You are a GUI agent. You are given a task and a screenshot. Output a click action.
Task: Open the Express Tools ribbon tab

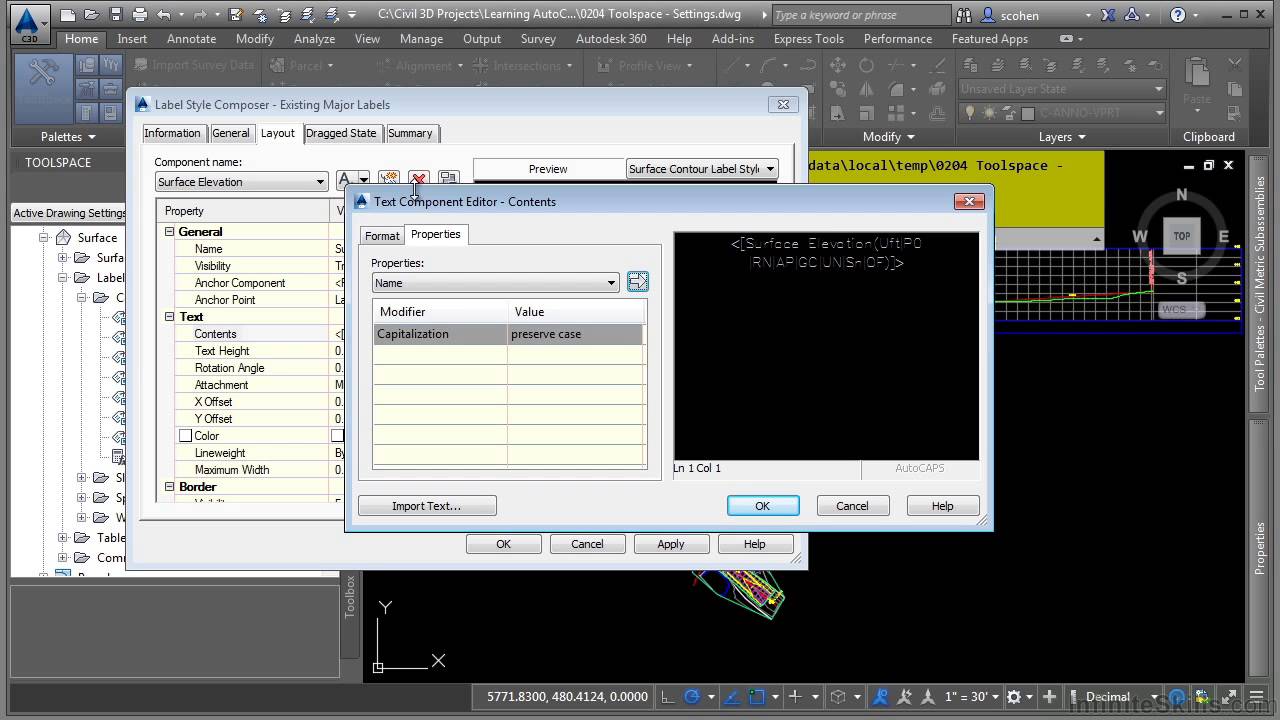(809, 39)
